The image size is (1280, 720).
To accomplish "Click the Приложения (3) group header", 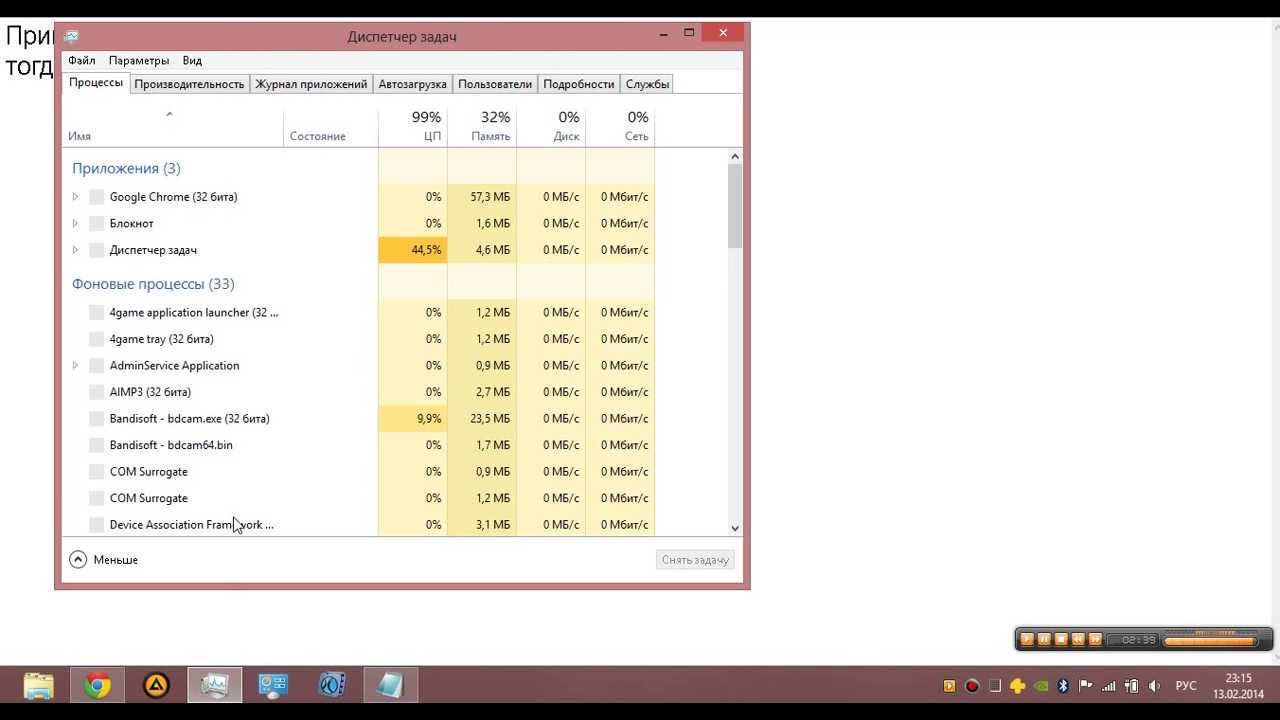I will [x=126, y=168].
